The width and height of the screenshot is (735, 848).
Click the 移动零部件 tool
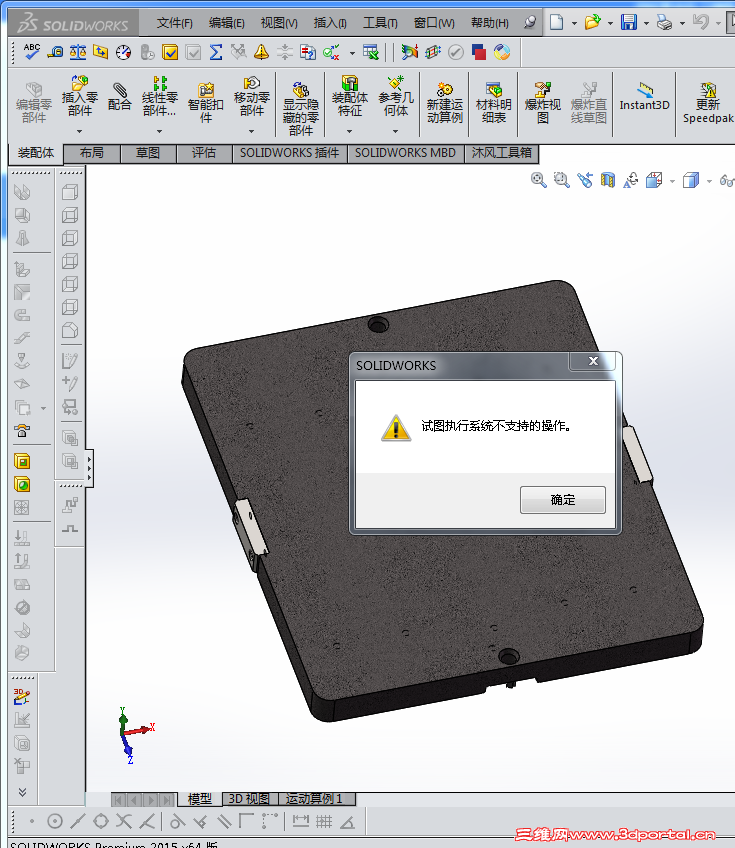[x=251, y=96]
